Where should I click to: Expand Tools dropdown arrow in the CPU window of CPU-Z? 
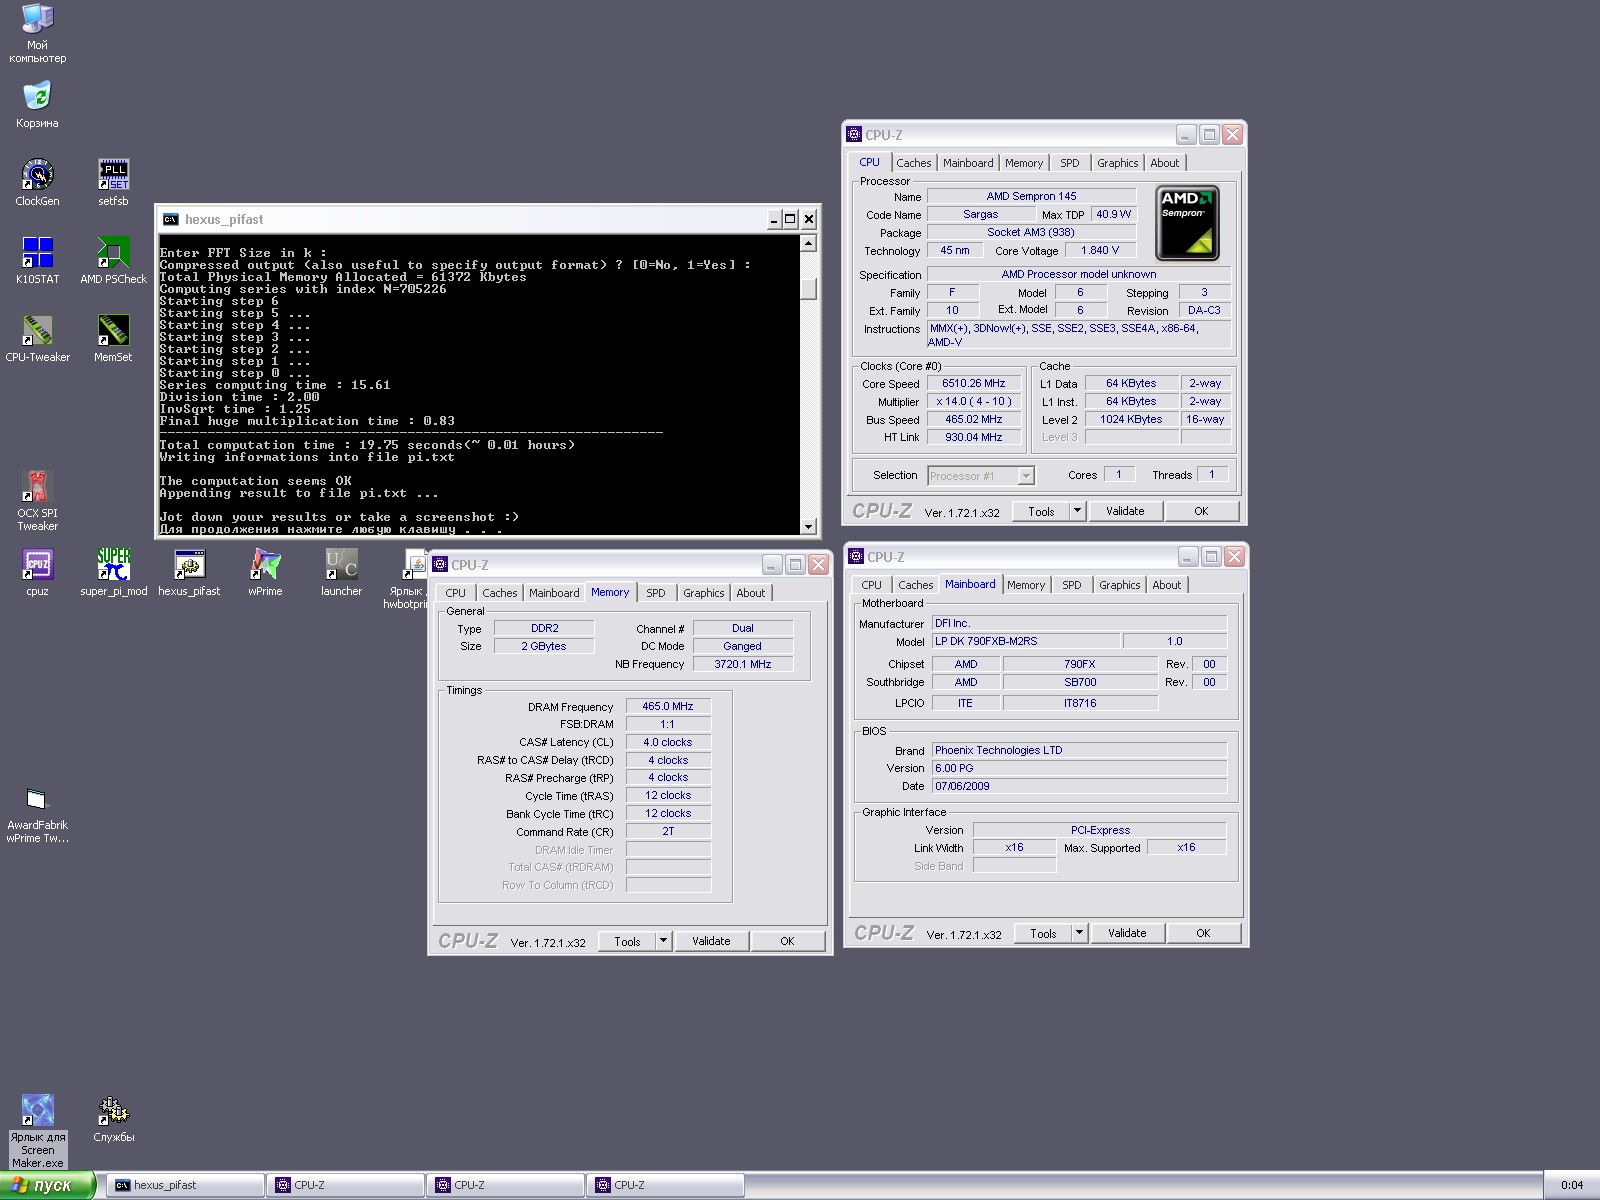pos(1077,511)
